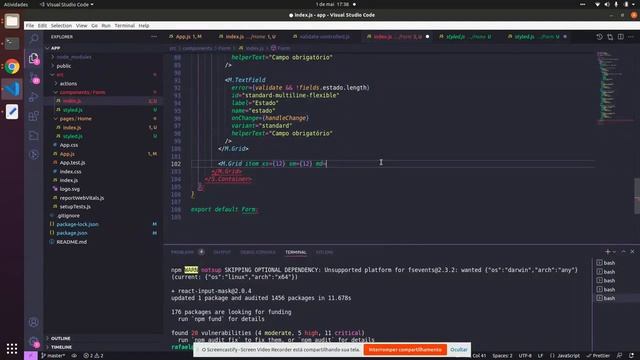Maximize the terminal panel
The height and width of the screenshot is (360, 640).
pyautogui.click(x=623, y=251)
